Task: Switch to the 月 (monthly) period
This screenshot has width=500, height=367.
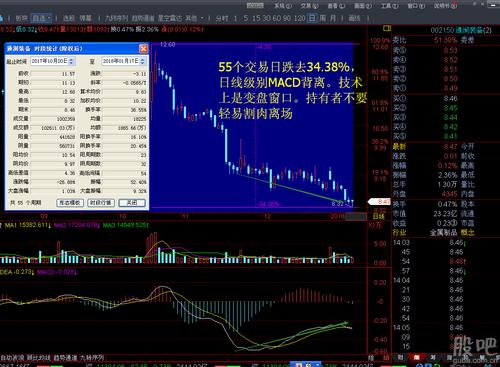Action: [x=333, y=18]
